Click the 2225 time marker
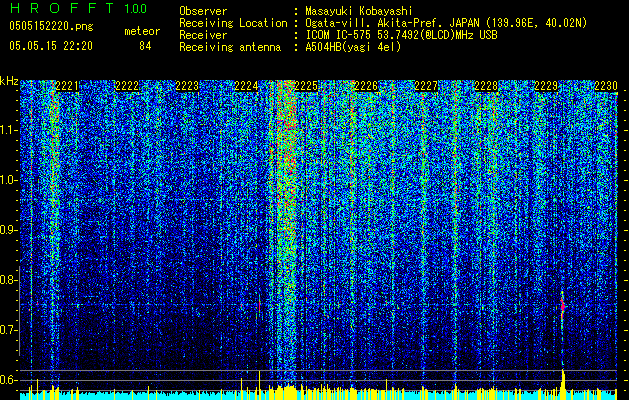 click(x=306, y=86)
